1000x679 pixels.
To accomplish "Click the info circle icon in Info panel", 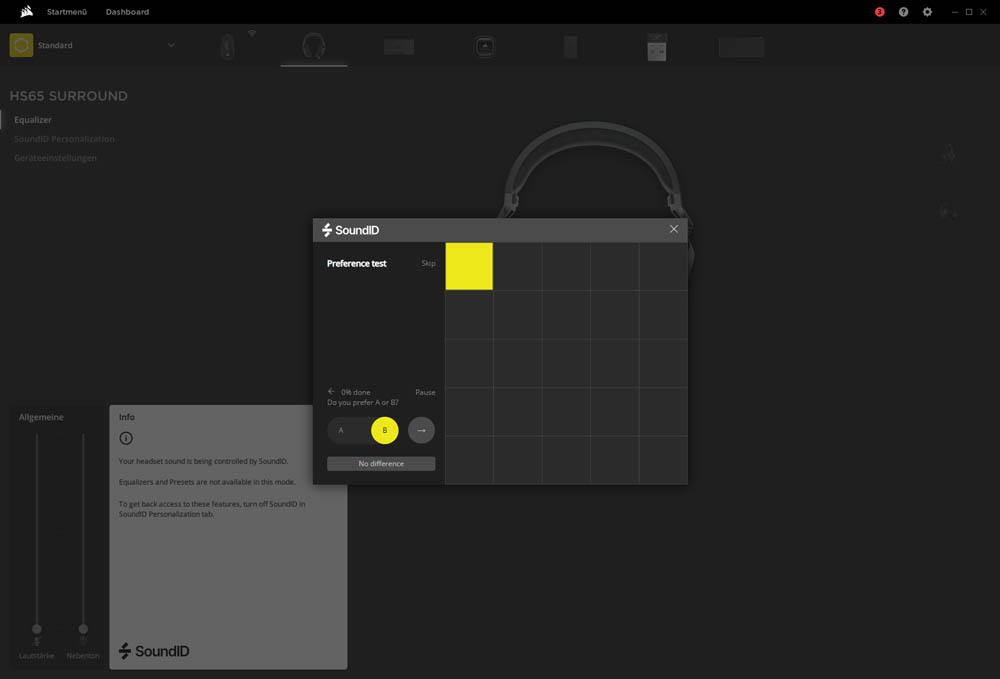I will (126, 438).
